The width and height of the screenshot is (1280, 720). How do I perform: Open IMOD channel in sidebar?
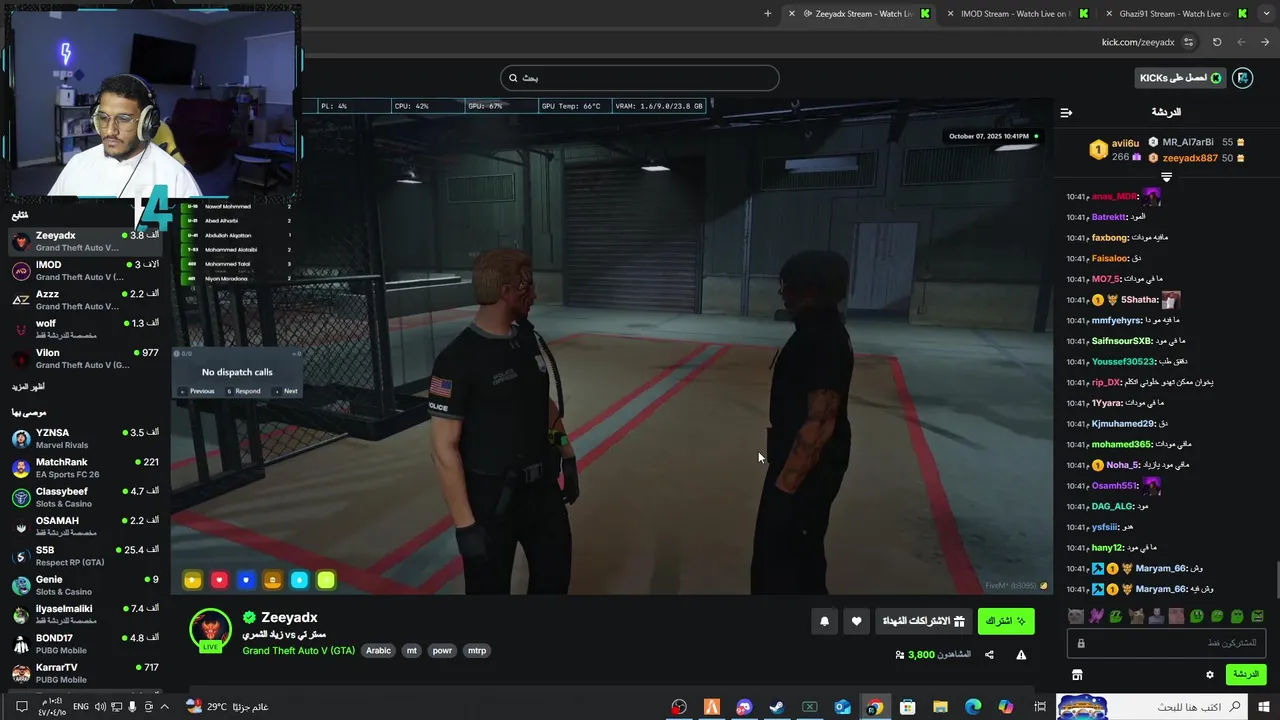[x=85, y=271]
